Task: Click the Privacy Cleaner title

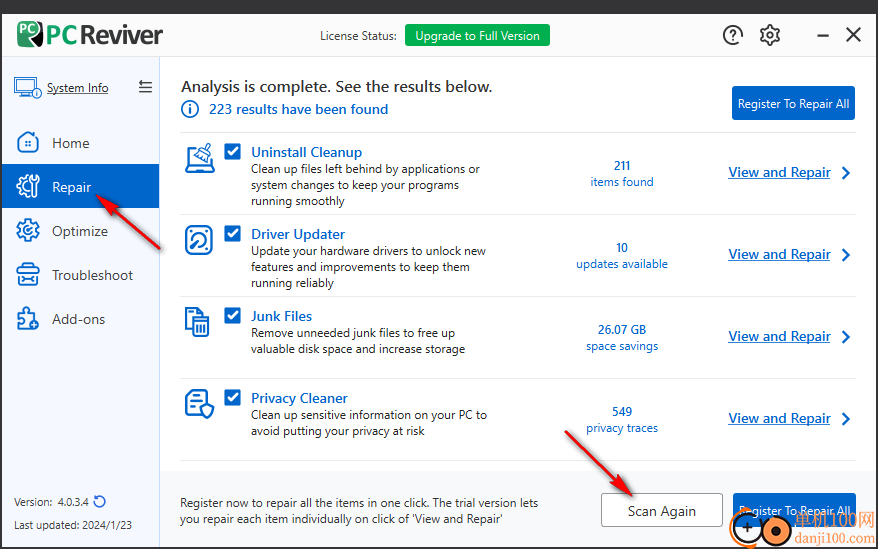Action: 299,398
